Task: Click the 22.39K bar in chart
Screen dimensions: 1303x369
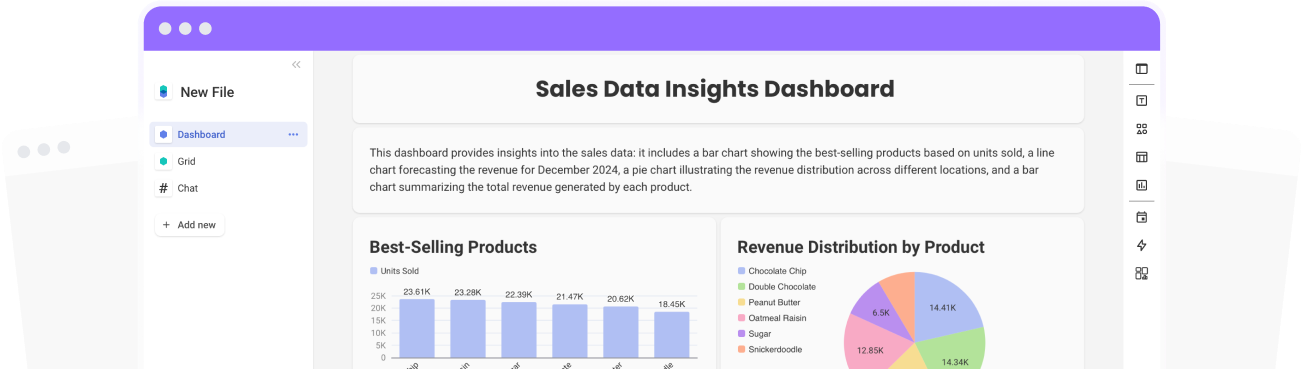Action: [x=519, y=330]
